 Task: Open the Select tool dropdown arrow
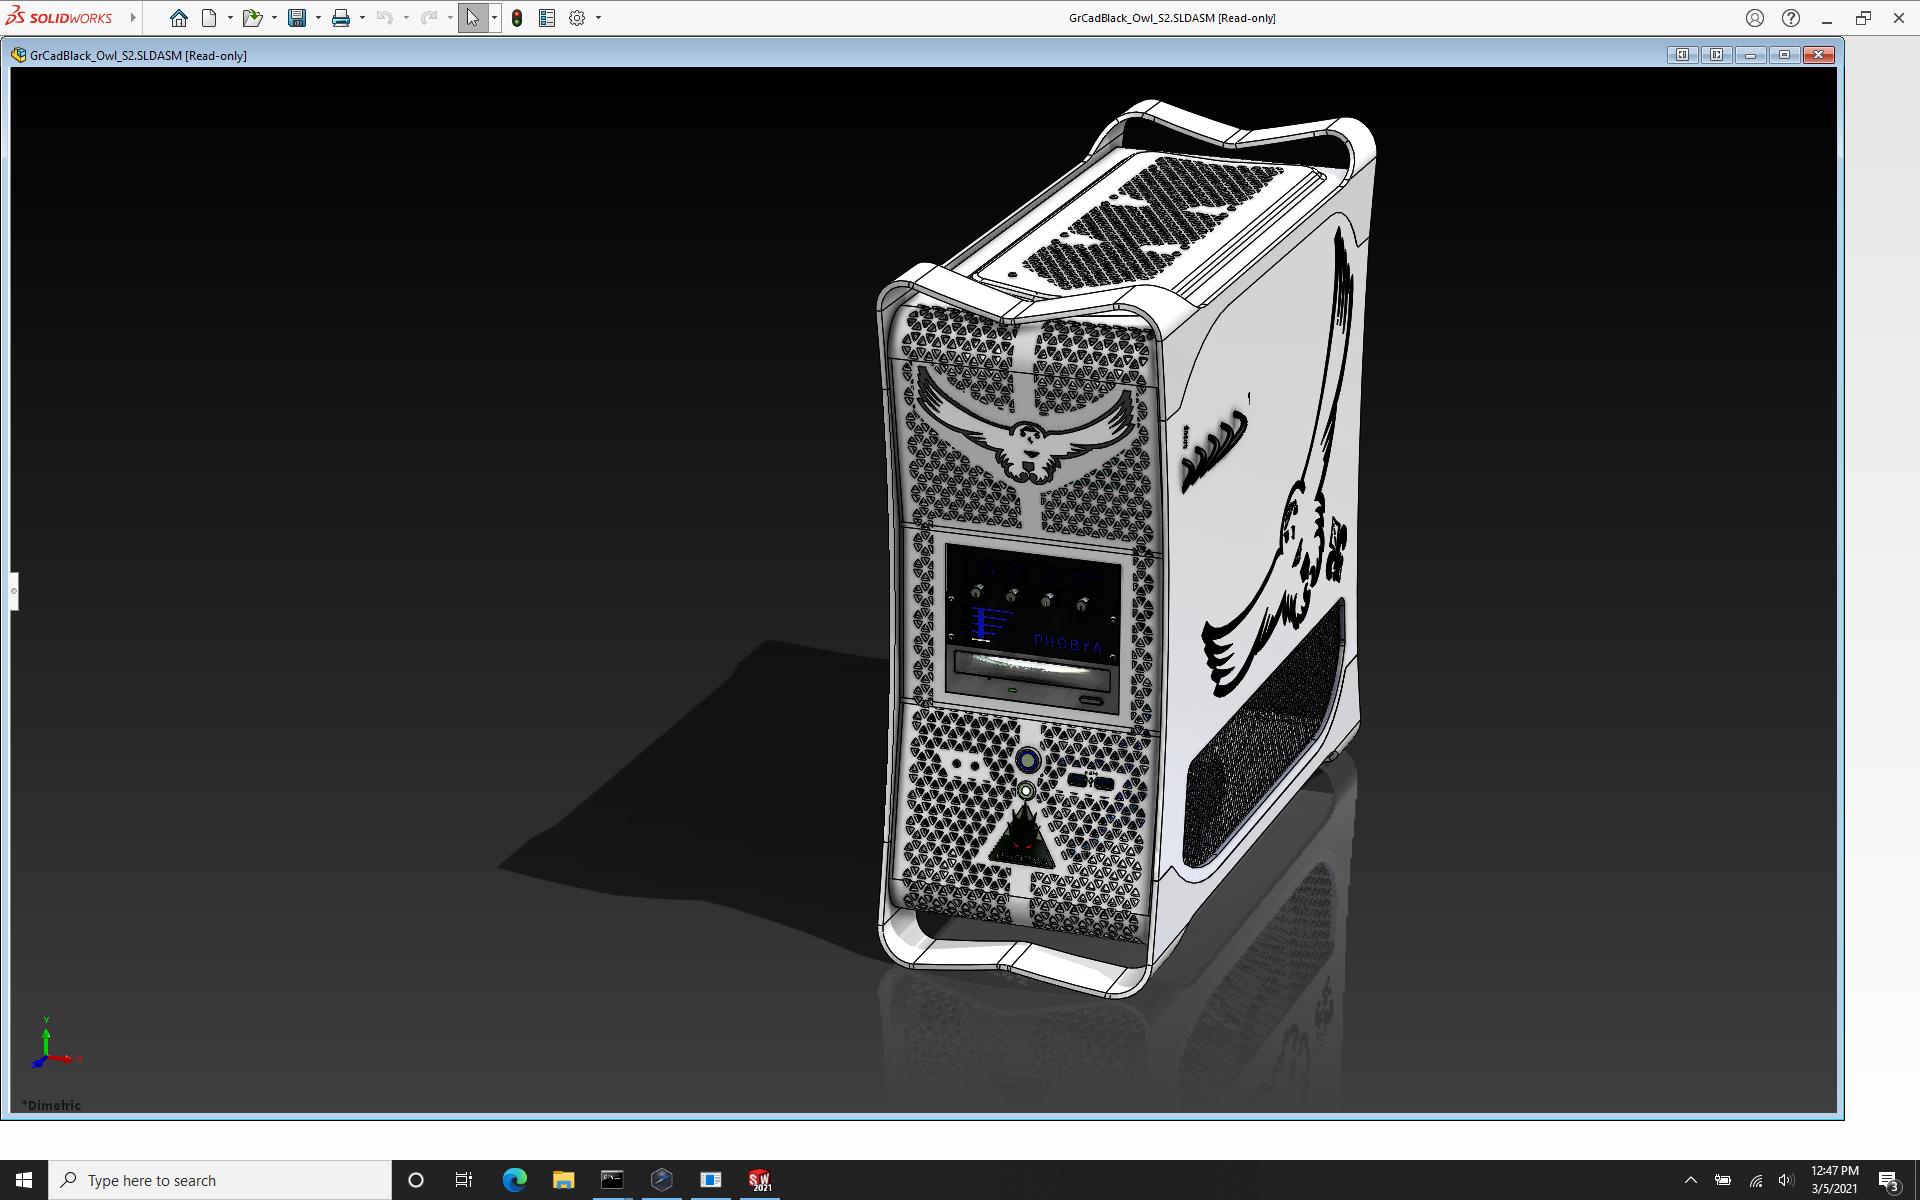pyautogui.click(x=494, y=18)
